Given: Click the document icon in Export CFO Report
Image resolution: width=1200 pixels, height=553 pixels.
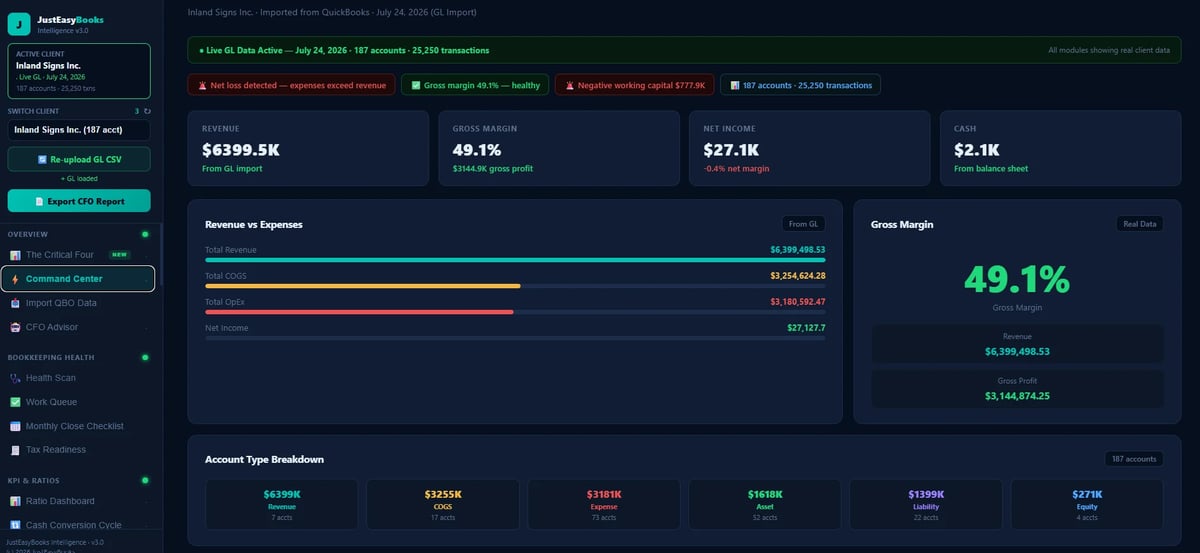Looking at the screenshot, I should coord(38,201).
